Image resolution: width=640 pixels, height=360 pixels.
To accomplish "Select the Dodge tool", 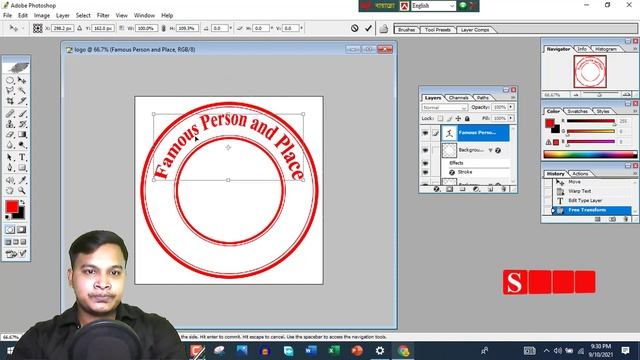I will (x=22, y=144).
